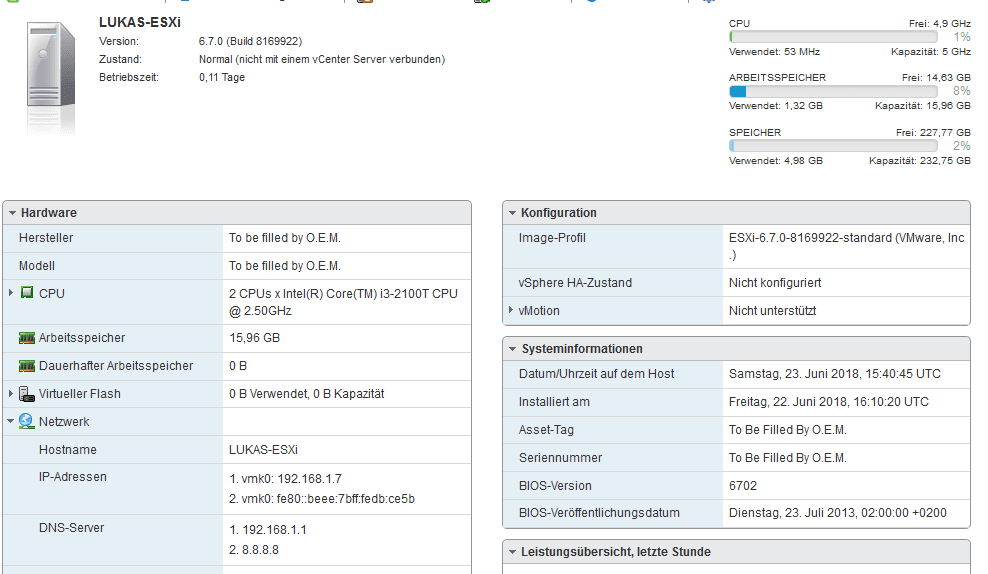Click Verwendet: 4,98 GB storage text
Image resolution: width=988 pixels, height=574 pixels.
(776, 161)
